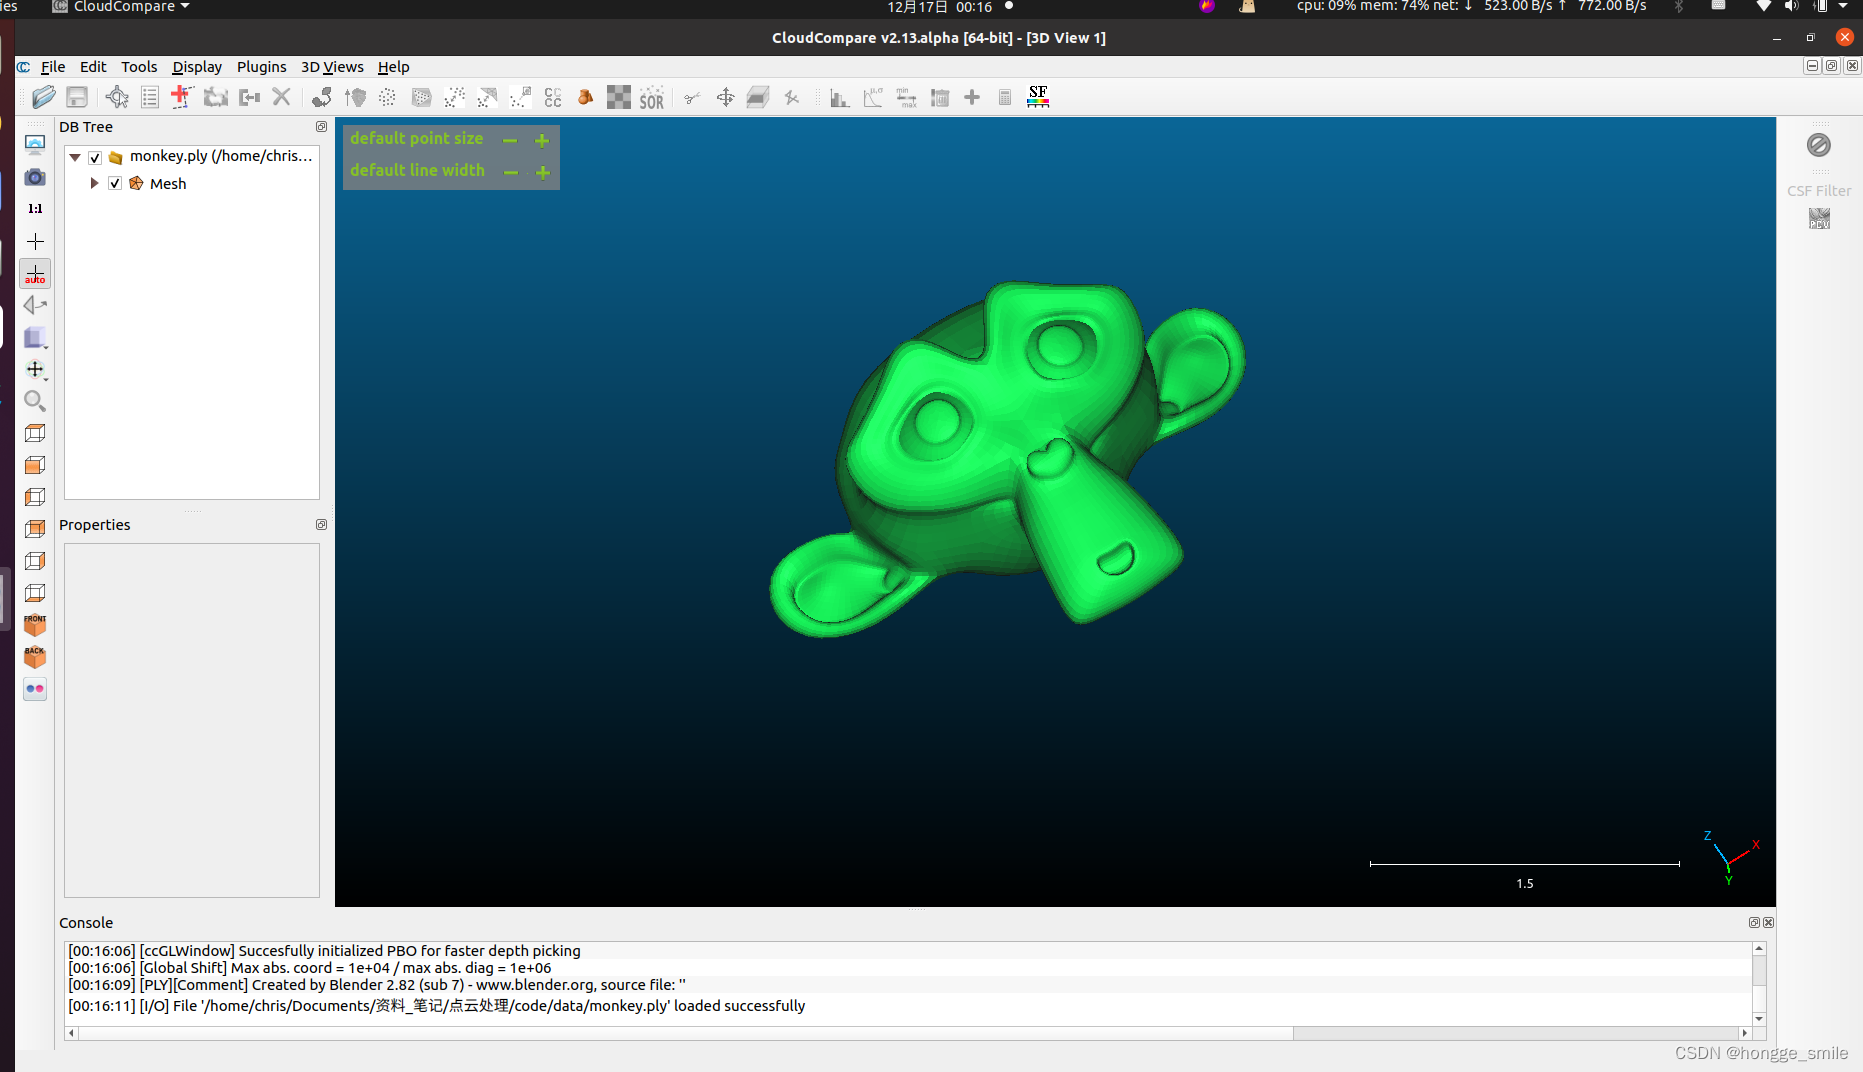Click the Console horizontal scrollbar
Viewport: 1863px width, 1072px height.
(908, 1033)
